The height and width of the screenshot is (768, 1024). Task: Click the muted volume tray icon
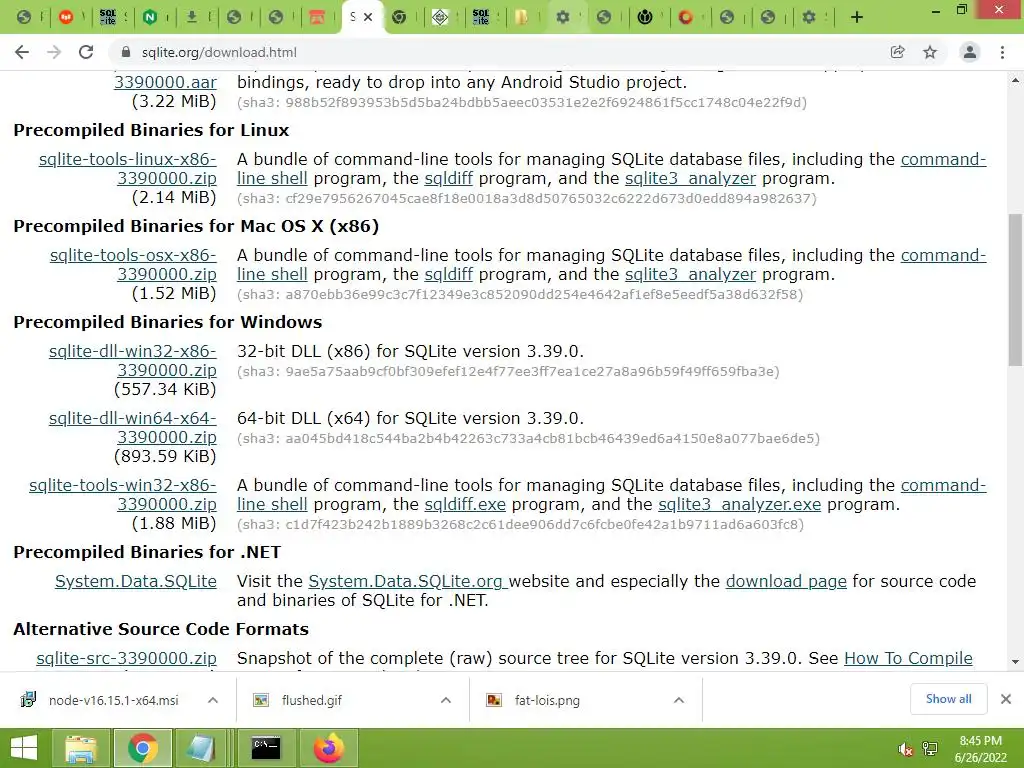(x=906, y=749)
